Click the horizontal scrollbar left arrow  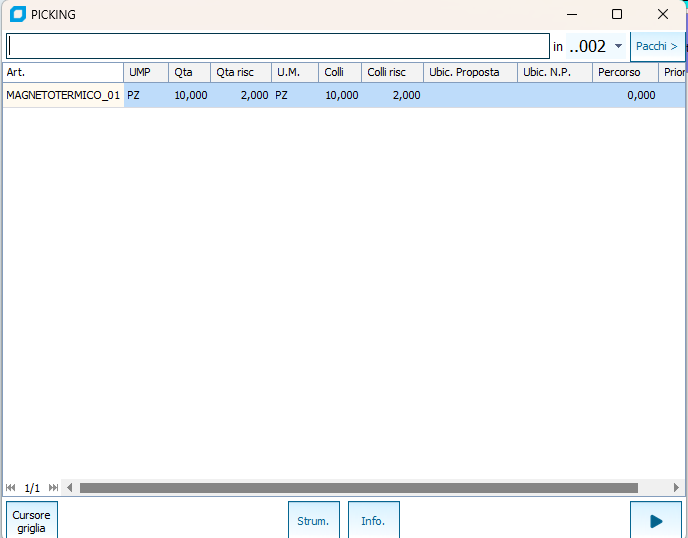(69, 488)
